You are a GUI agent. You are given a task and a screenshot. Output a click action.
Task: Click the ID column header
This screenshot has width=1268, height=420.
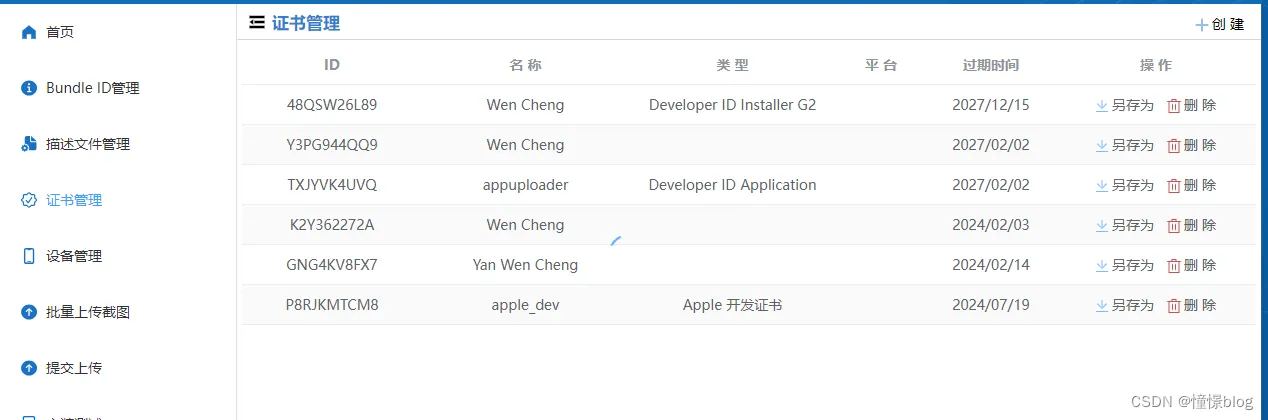pos(332,65)
